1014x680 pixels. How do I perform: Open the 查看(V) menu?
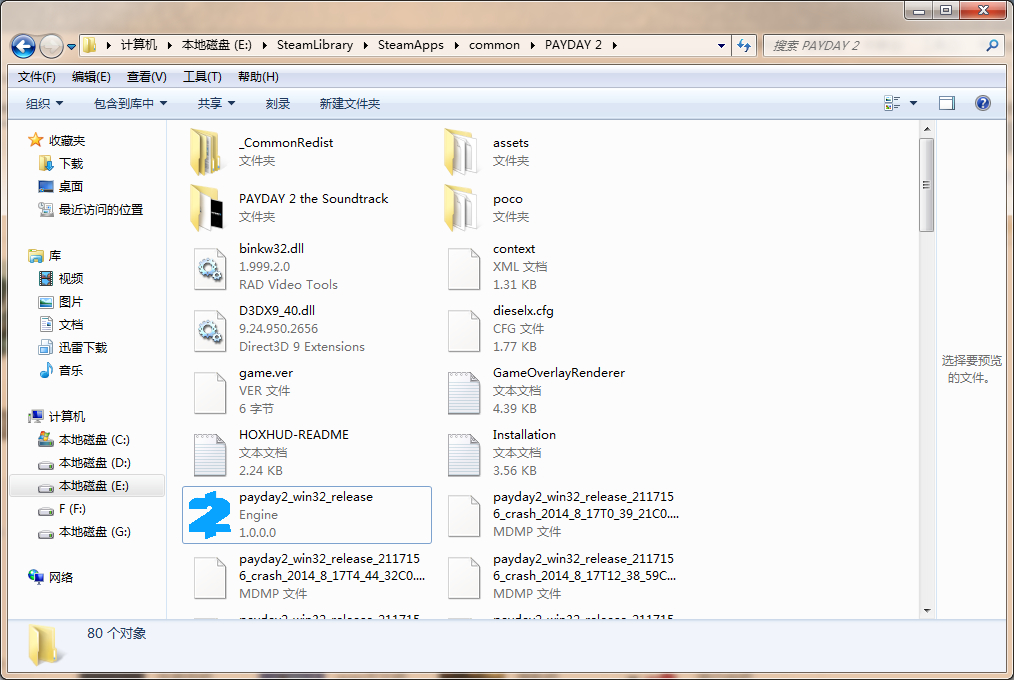(x=147, y=77)
